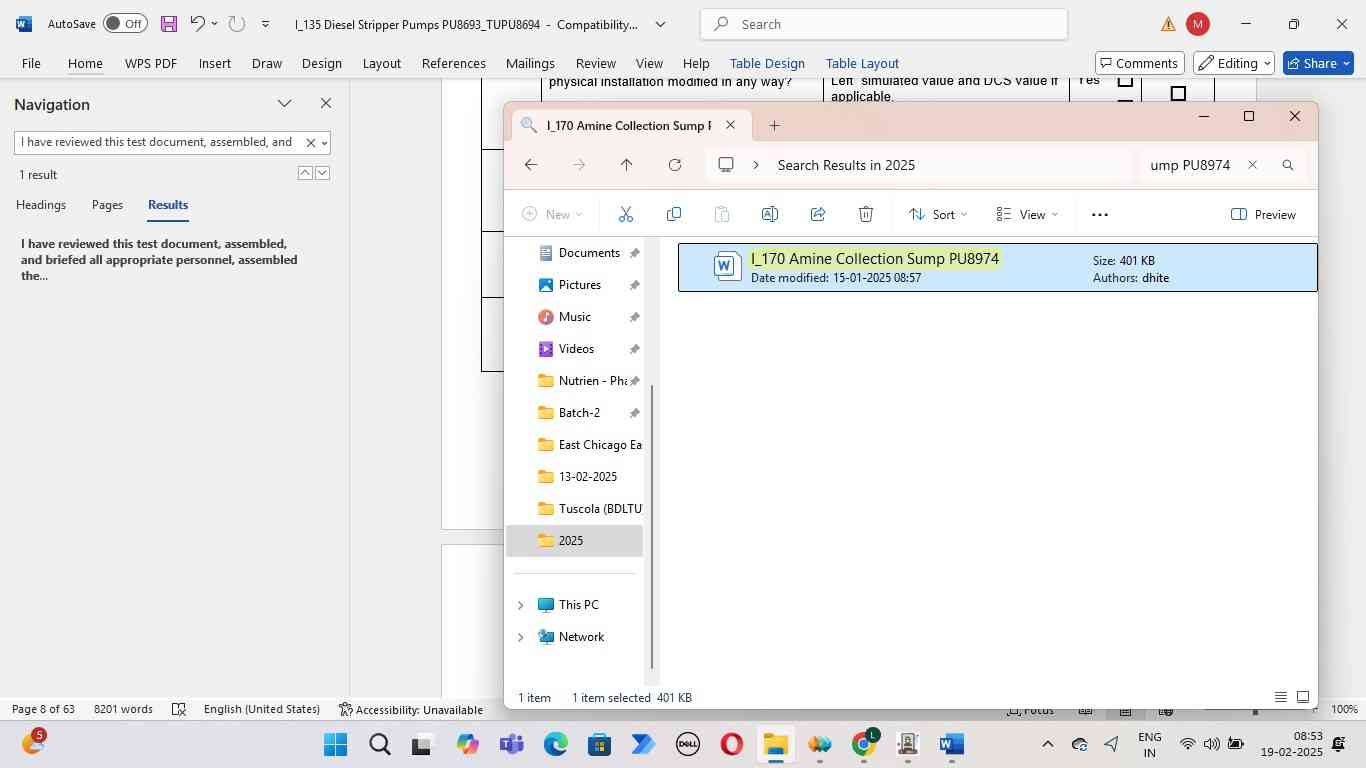1366x768 pixels.
Task: Open the Sort dropdown in File Explorer
Action: click(x=938, y=214)
